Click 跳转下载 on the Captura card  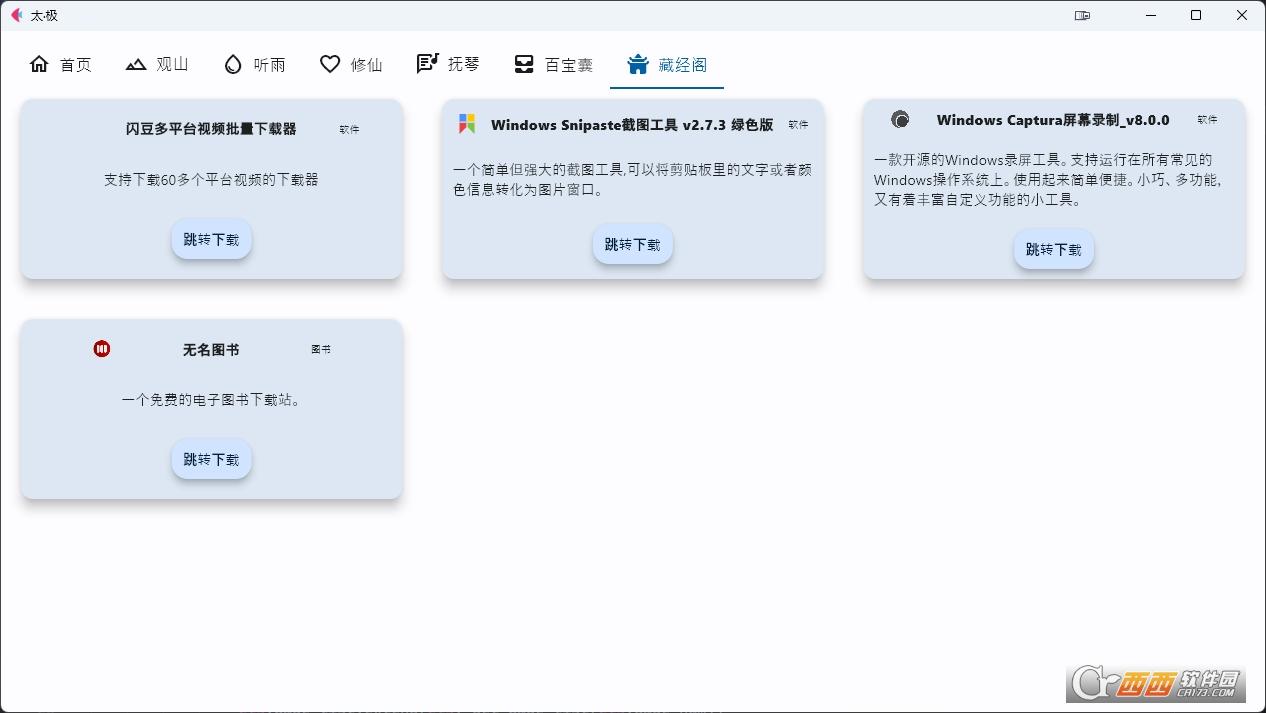[1054, 249]
